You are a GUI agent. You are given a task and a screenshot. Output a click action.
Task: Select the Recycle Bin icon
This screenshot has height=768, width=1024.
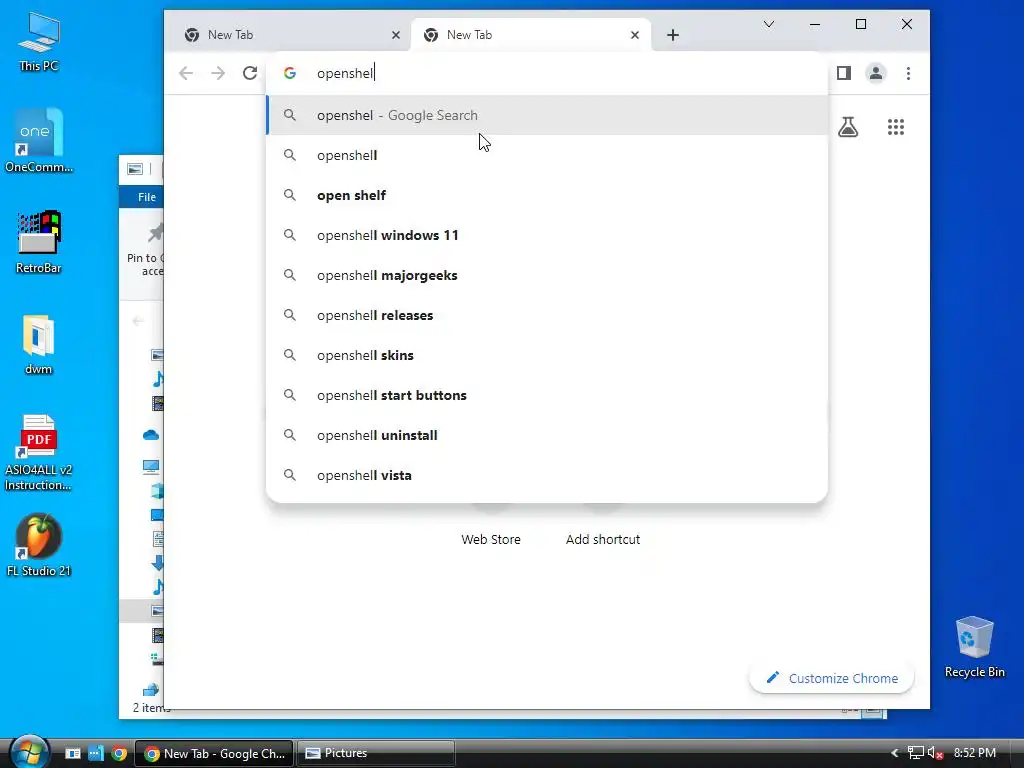pos(974,647)
